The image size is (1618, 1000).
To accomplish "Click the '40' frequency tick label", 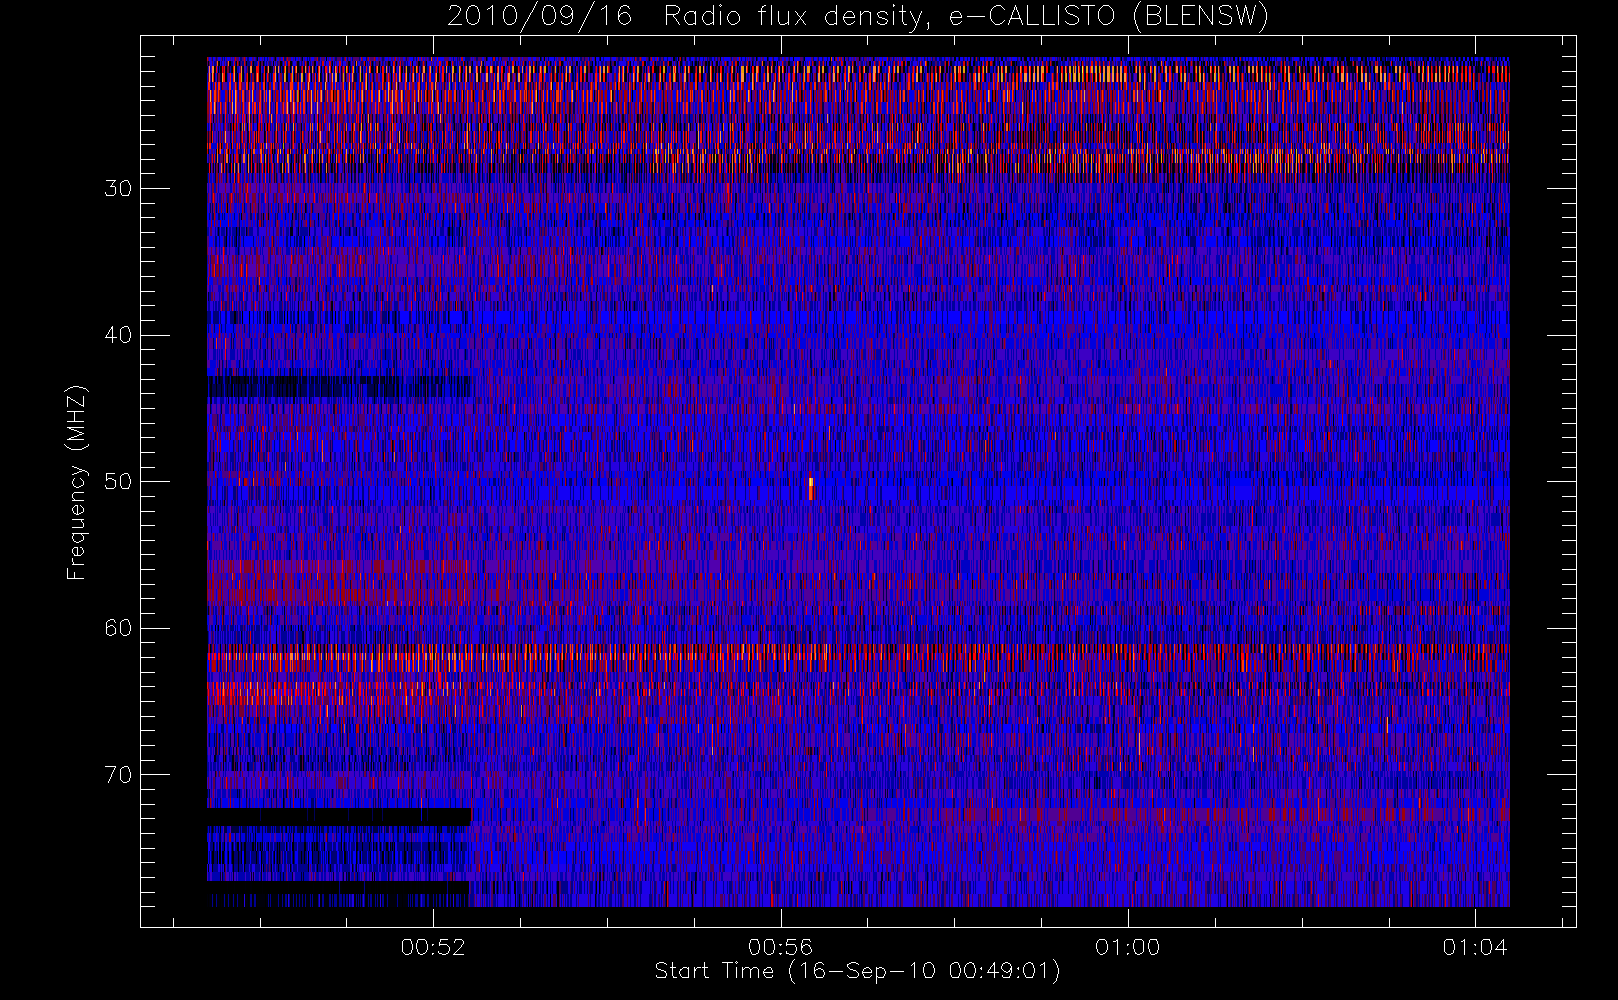I will (118, 335).
